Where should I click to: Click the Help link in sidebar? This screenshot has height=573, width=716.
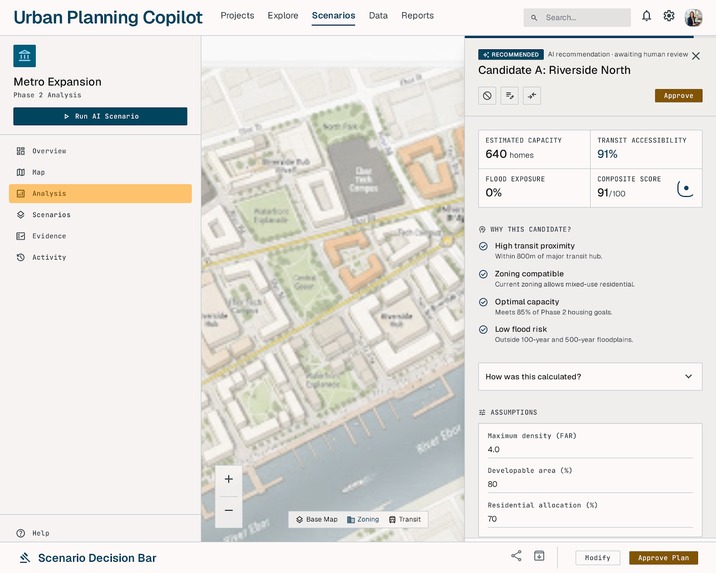[41, 533]
